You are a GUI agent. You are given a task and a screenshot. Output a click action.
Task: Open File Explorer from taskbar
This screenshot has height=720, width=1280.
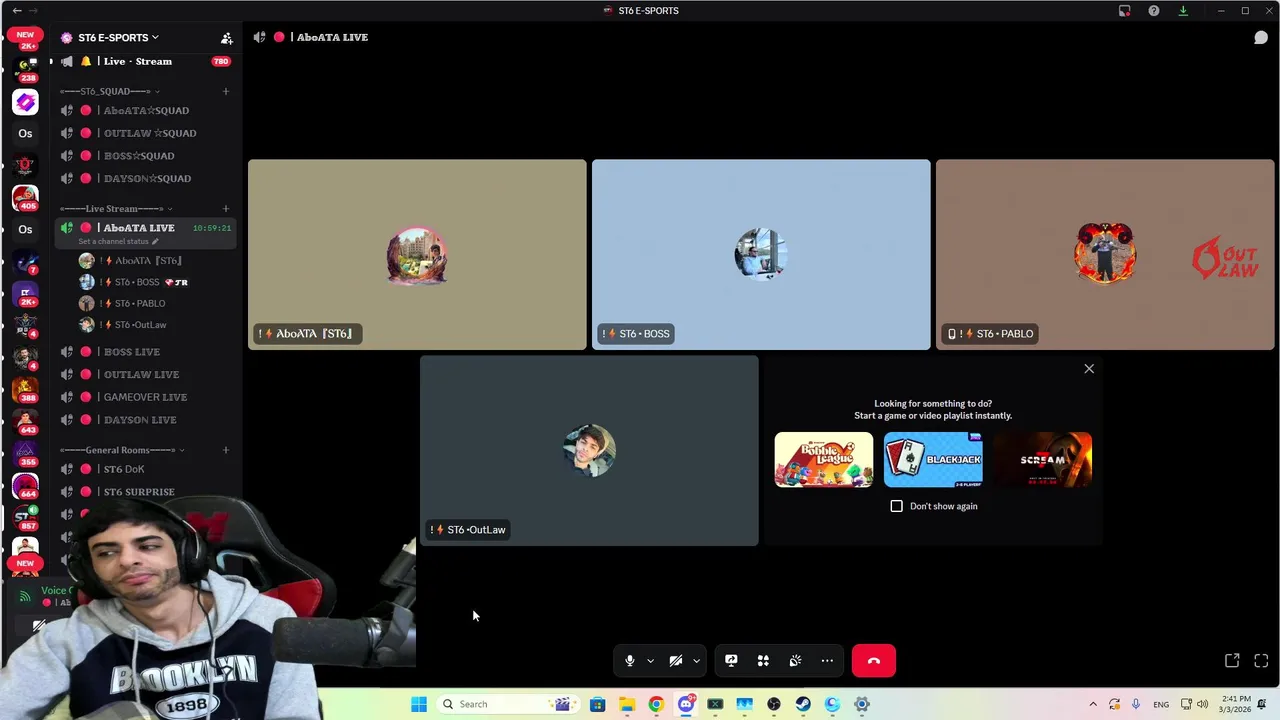pyautogui.click(x=627, y=704)
